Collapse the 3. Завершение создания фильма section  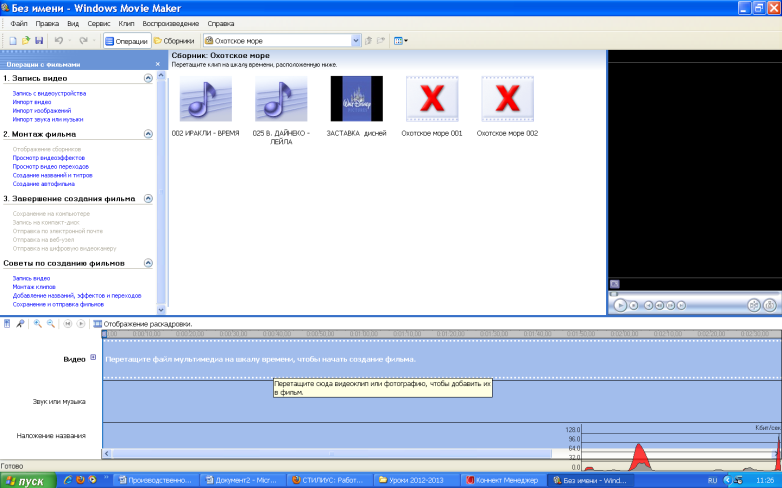[x=148, y=198]
